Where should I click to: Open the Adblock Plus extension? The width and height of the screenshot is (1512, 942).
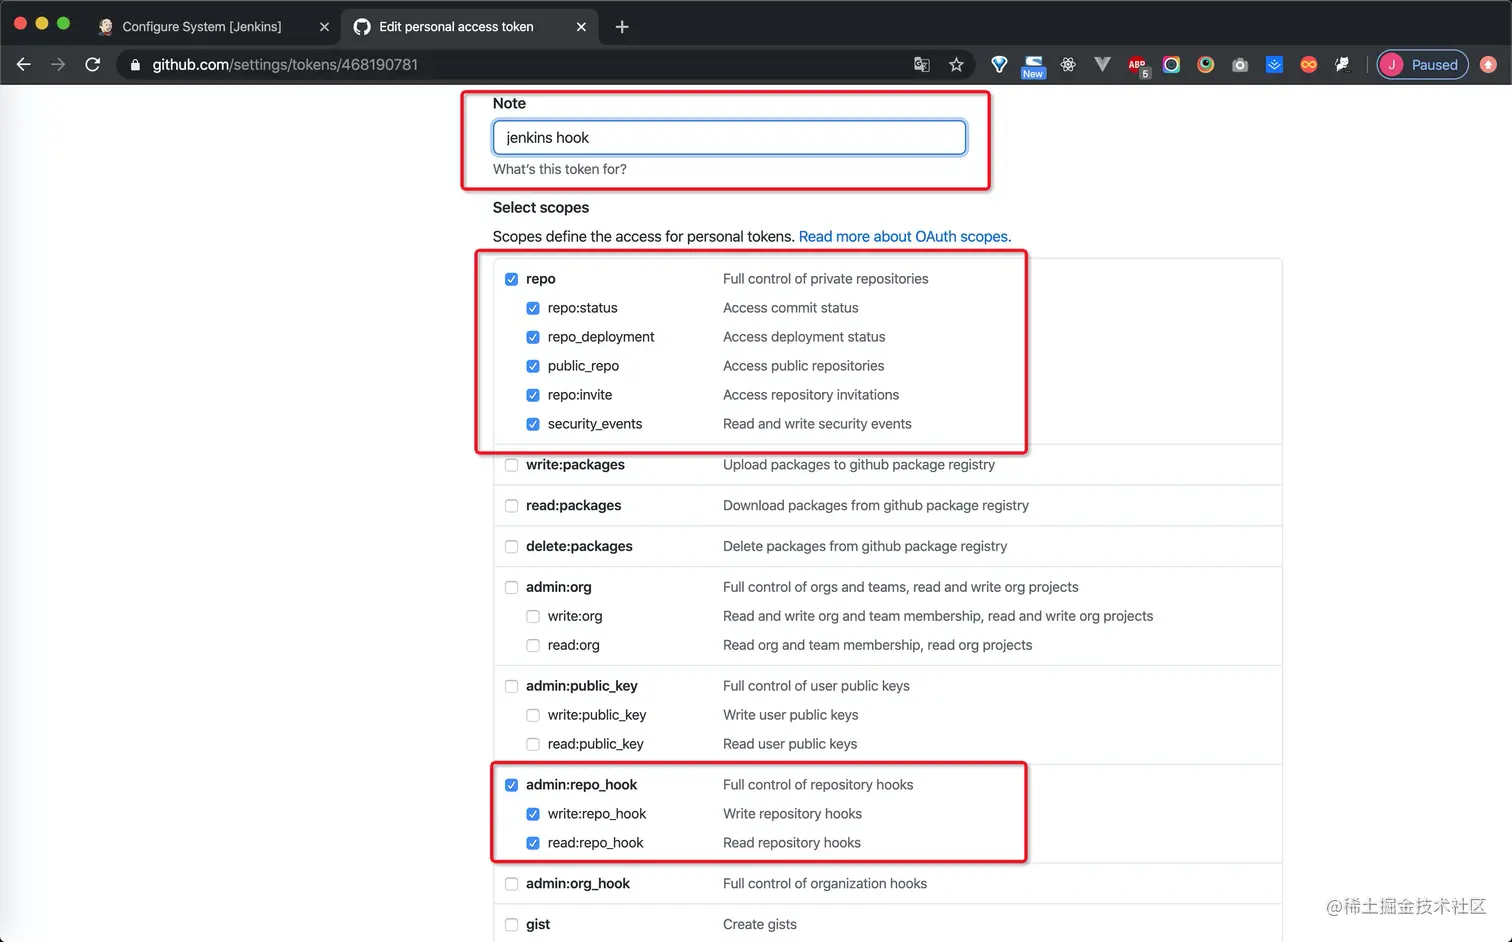[1138, 66]
